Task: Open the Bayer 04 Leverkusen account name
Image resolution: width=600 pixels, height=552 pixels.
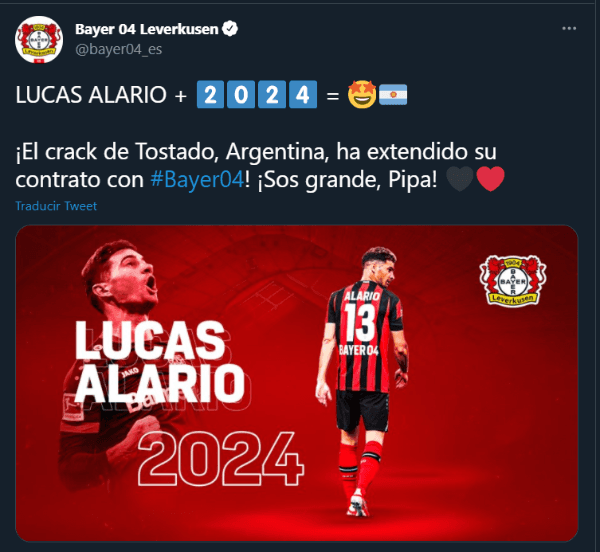Action: coord(147,29)
